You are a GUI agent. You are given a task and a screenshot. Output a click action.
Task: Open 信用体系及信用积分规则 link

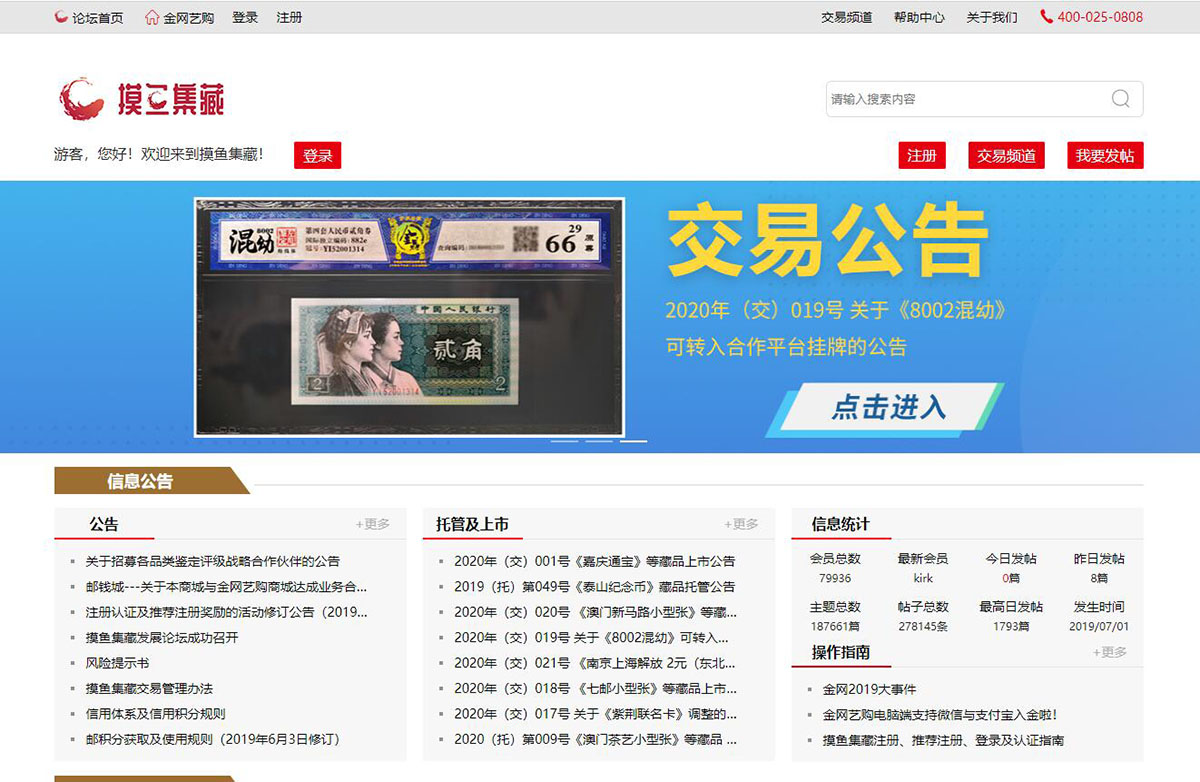[x=156, y=714]
